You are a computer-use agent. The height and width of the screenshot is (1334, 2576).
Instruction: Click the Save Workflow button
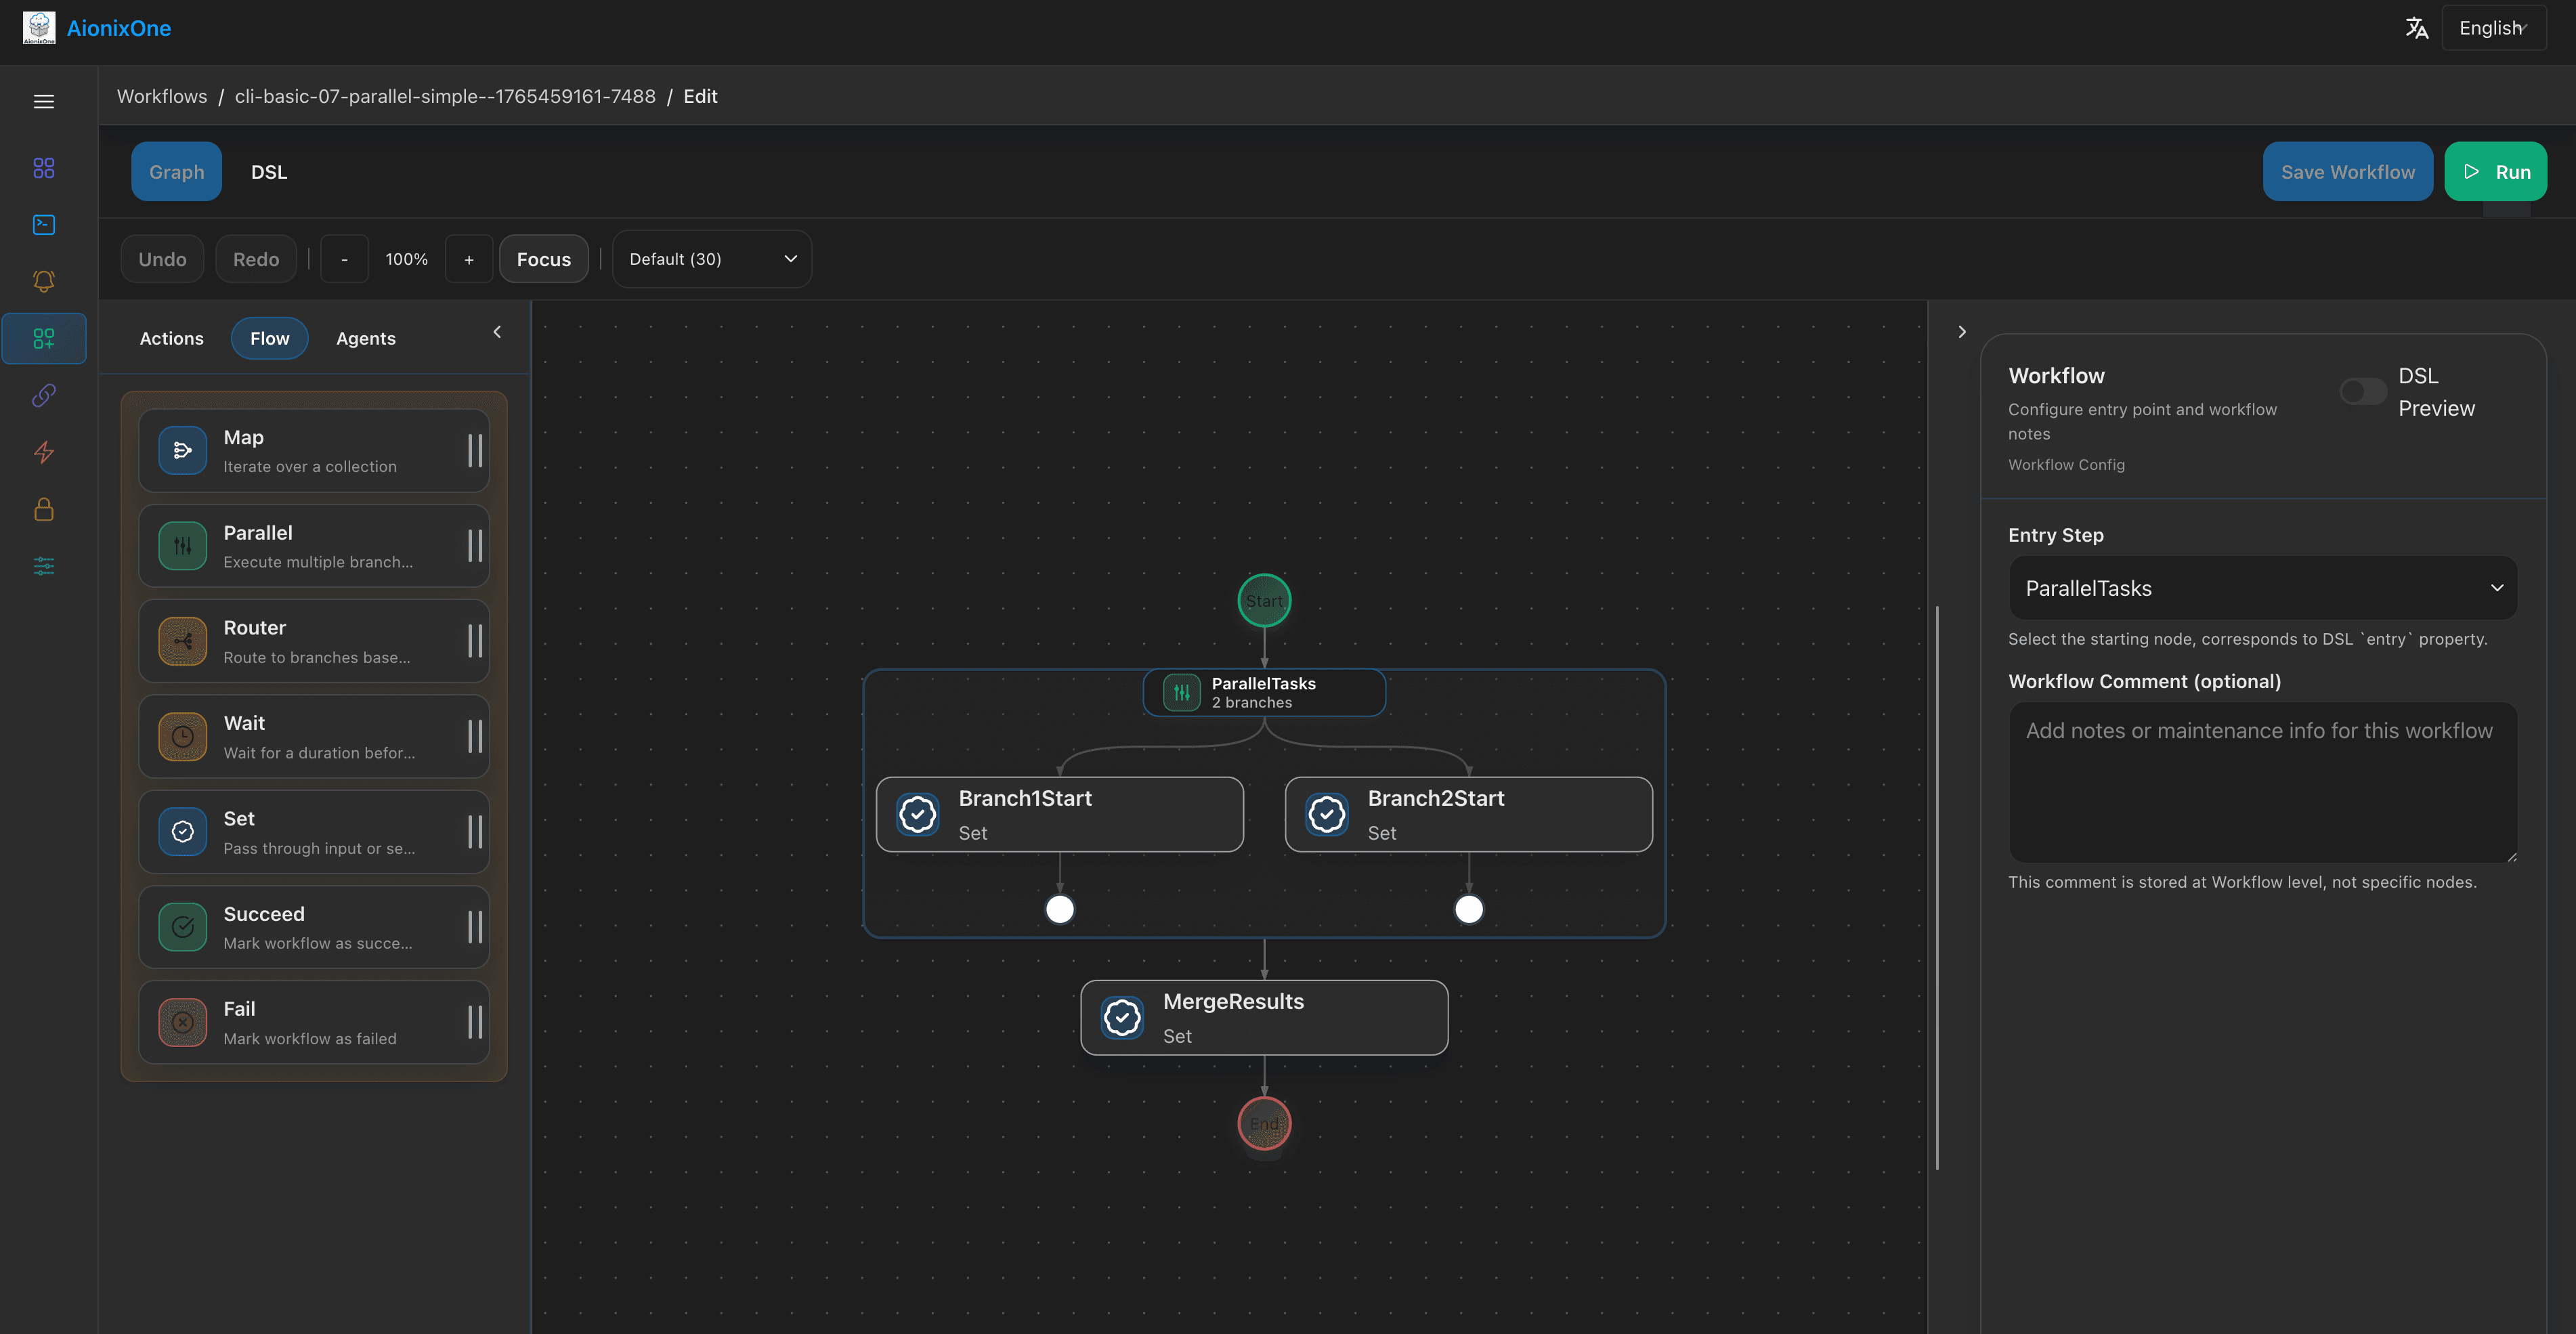pos(2348,171)
